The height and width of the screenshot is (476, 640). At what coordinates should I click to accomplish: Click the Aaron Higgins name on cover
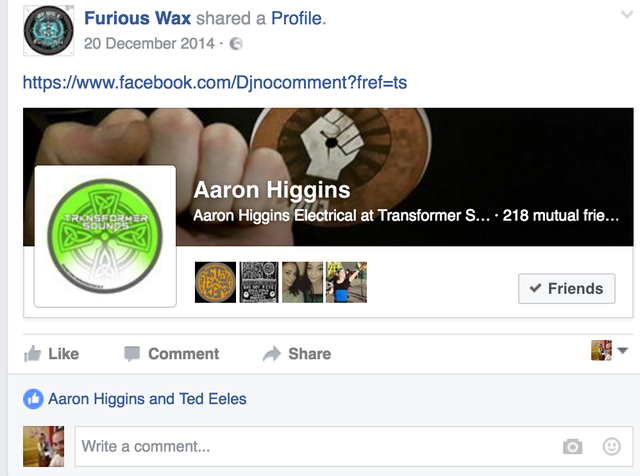272,190
